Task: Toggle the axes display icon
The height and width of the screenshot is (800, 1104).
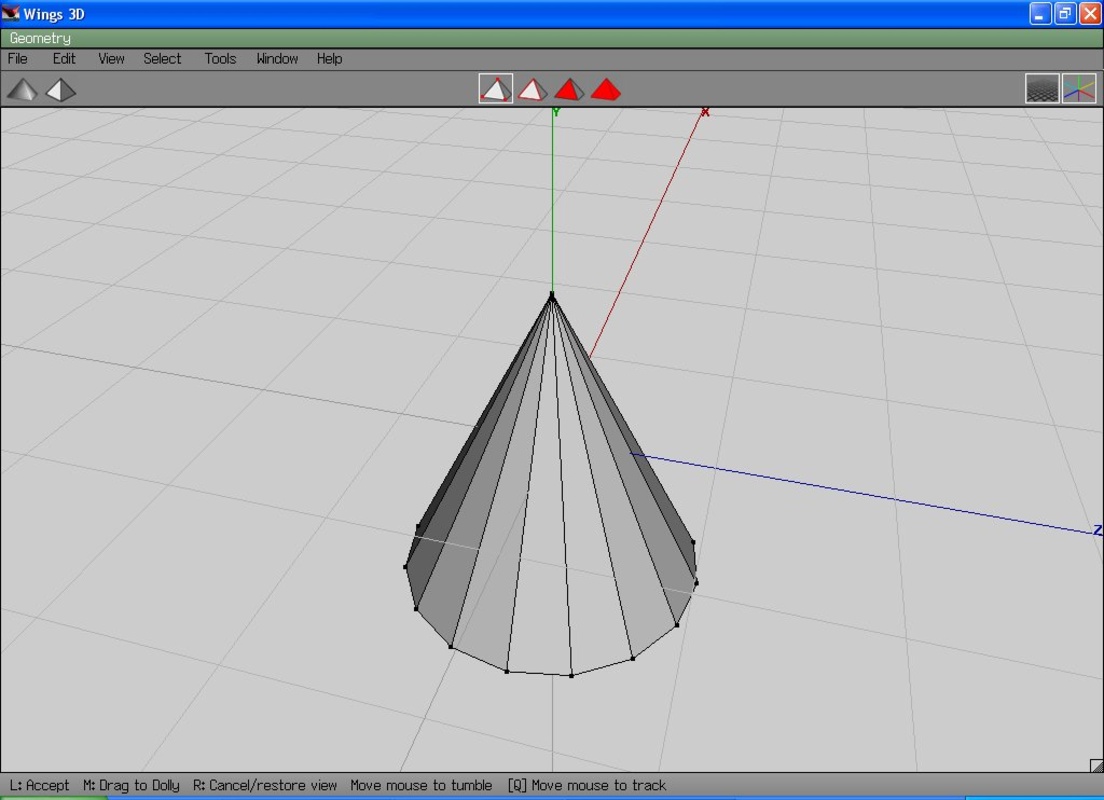Action: [1079, 89]
